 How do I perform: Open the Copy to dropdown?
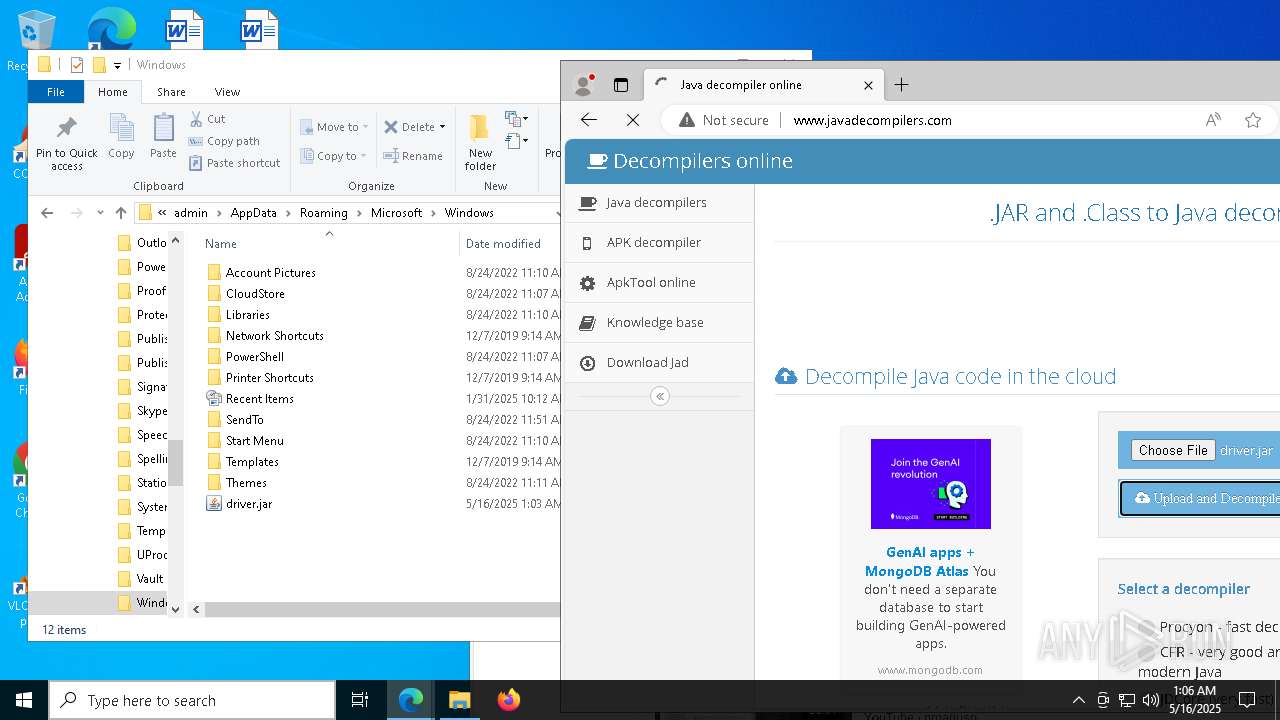(334, 156)
